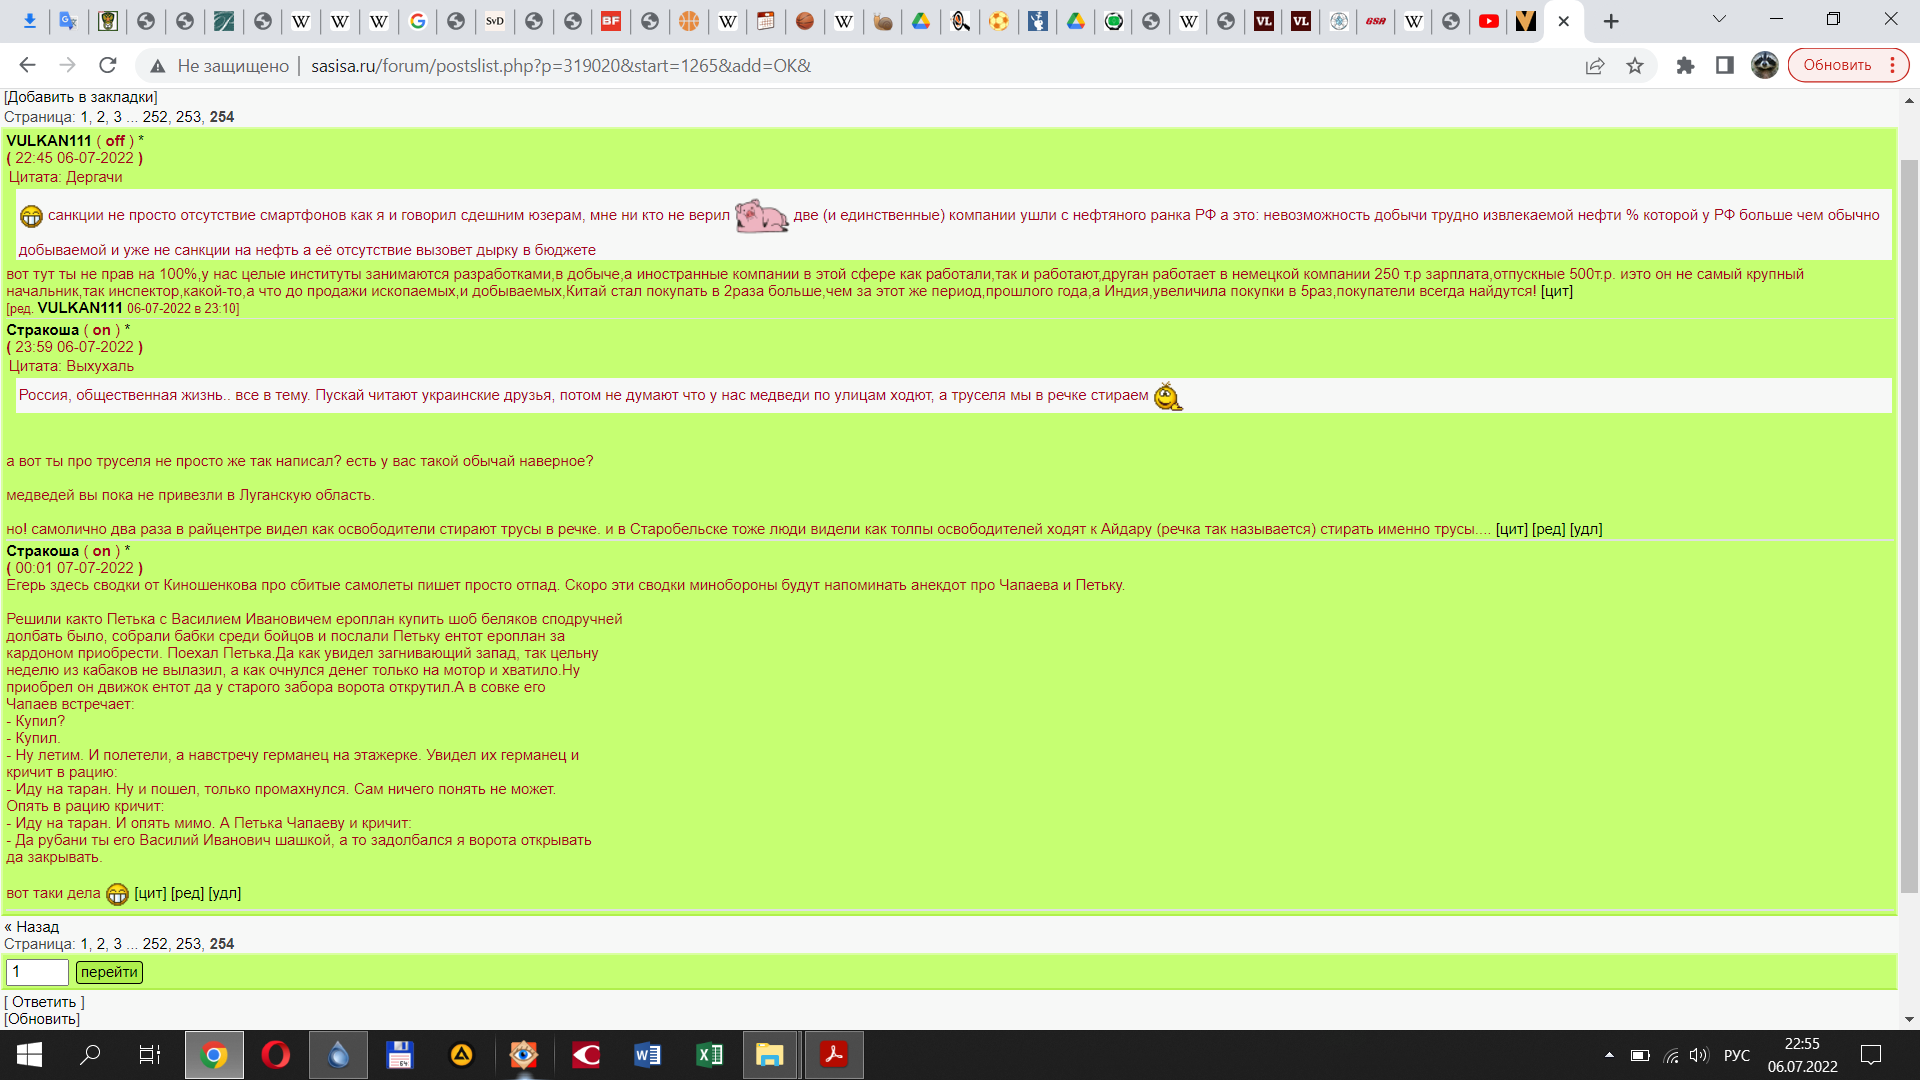This screenshot has height=1080, width=1920.
Task: Open the Chrome extensions puzzle icon
Action: [x=1685, y=65]
